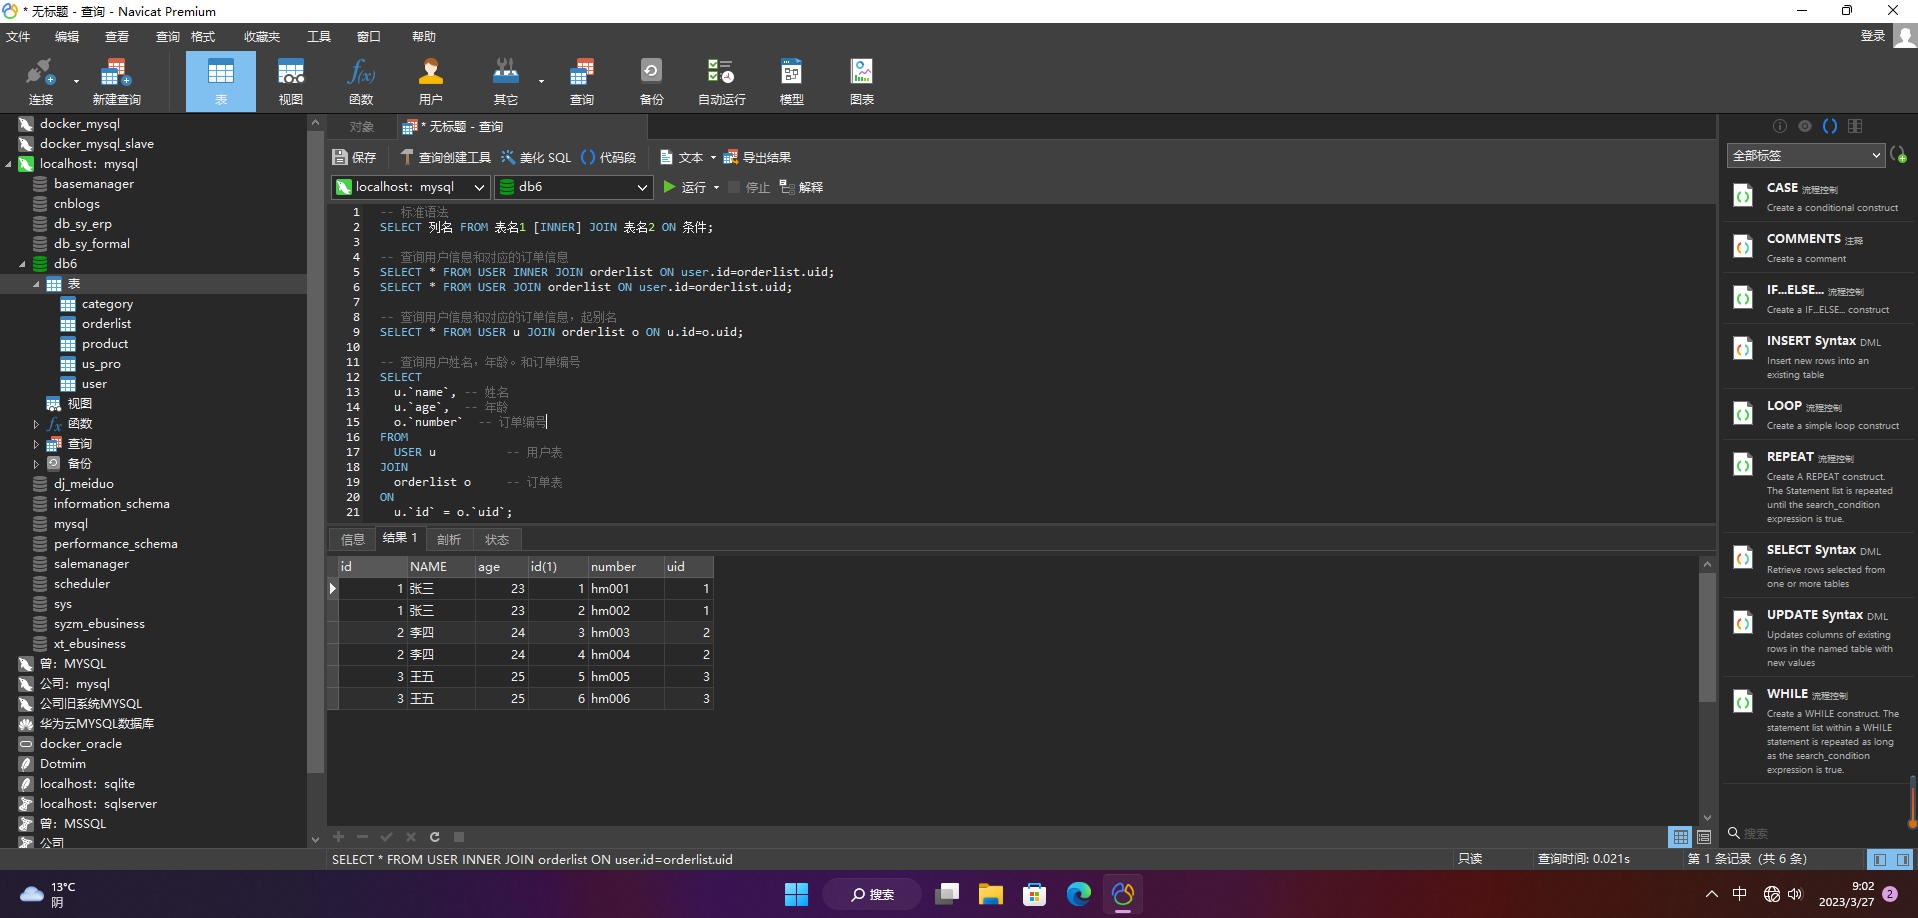1918x918 pixels.
Task: Open the 收藏夹 (Favorites) menu
Action: pyautogui.click(x=262, y=36)
